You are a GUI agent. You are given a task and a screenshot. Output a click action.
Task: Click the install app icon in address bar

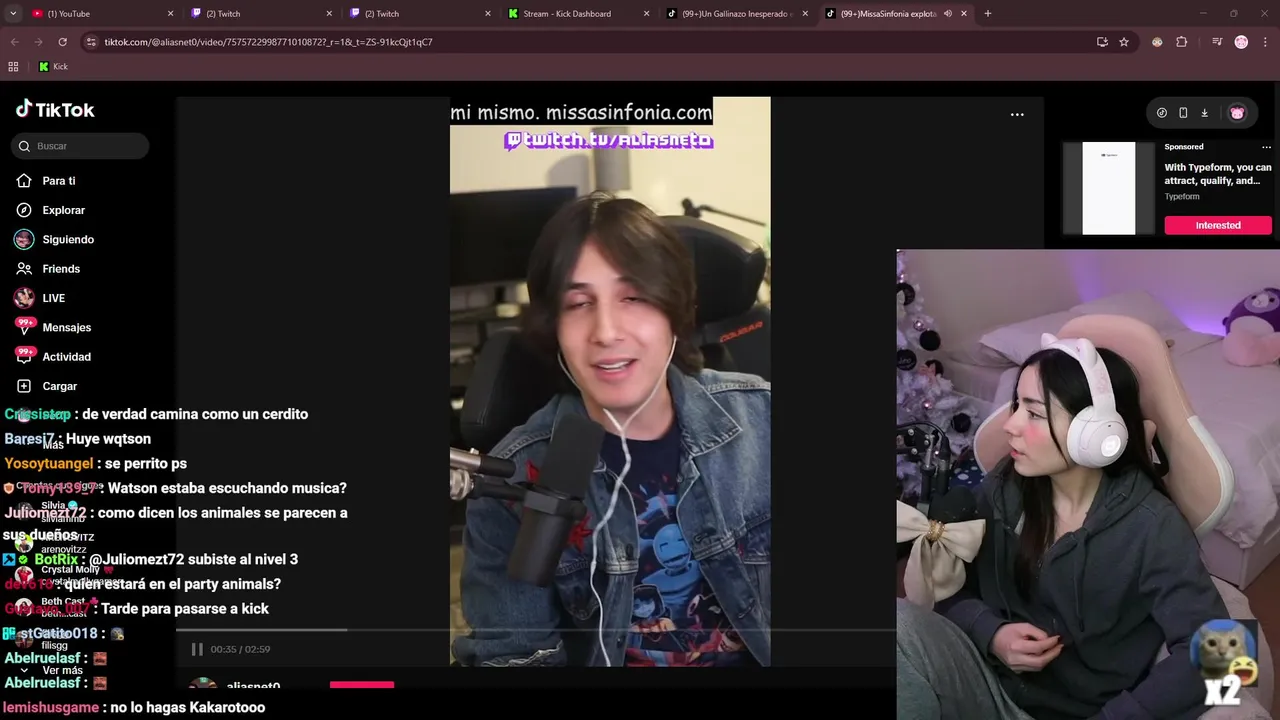tap(1102, 42)
